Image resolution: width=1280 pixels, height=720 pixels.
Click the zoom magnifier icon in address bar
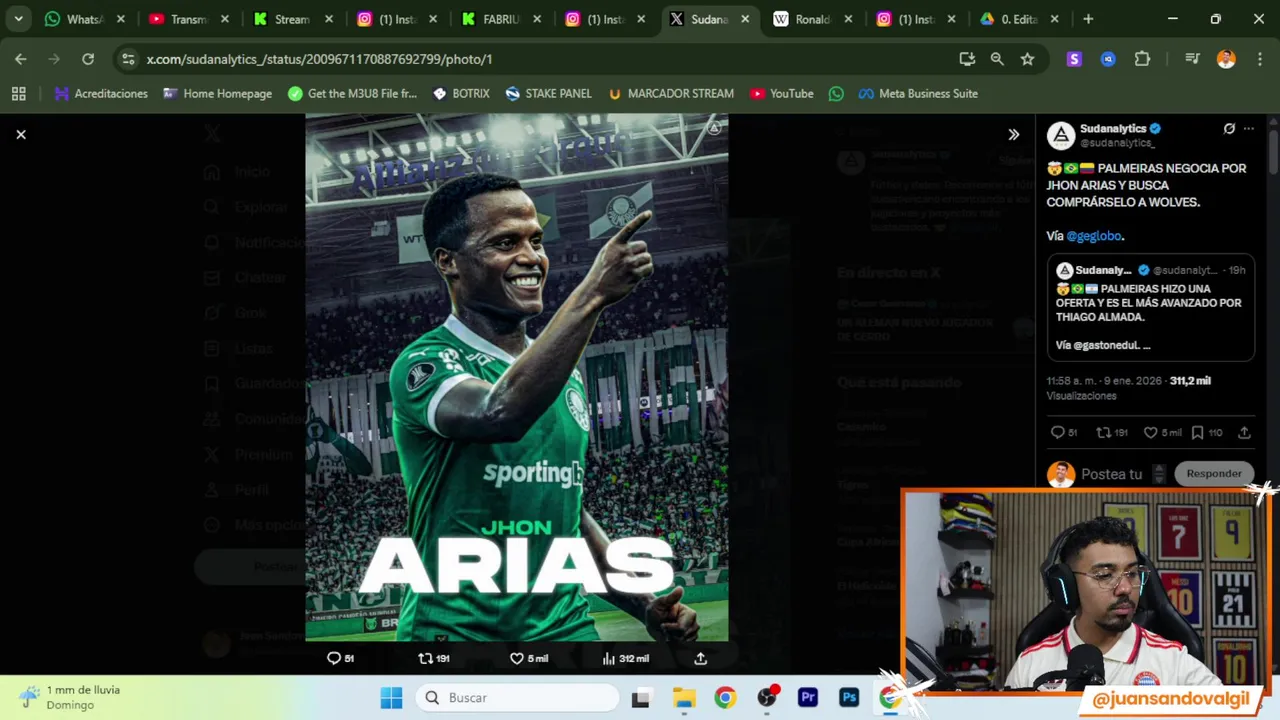point(997,59)
